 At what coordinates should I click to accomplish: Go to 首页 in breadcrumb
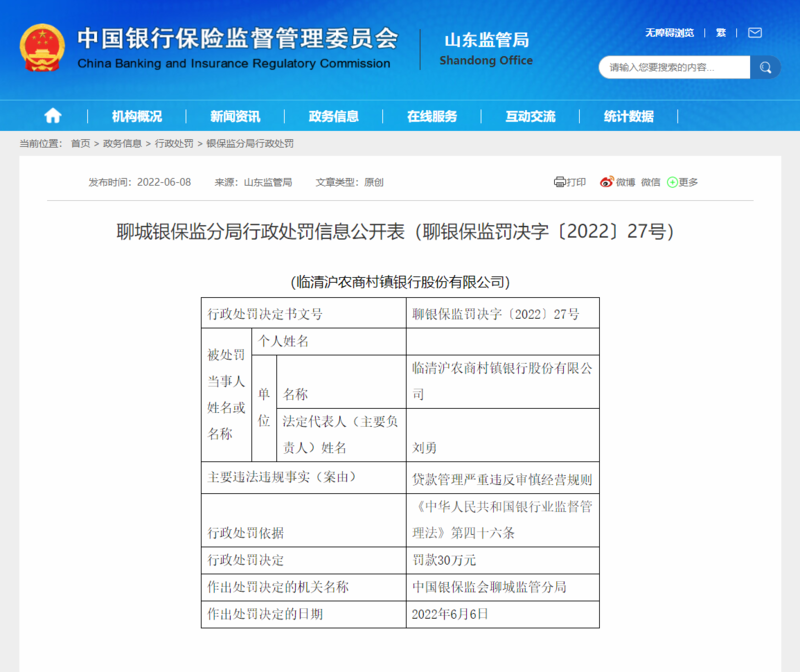pyautogui.click(x=80, y=143)
